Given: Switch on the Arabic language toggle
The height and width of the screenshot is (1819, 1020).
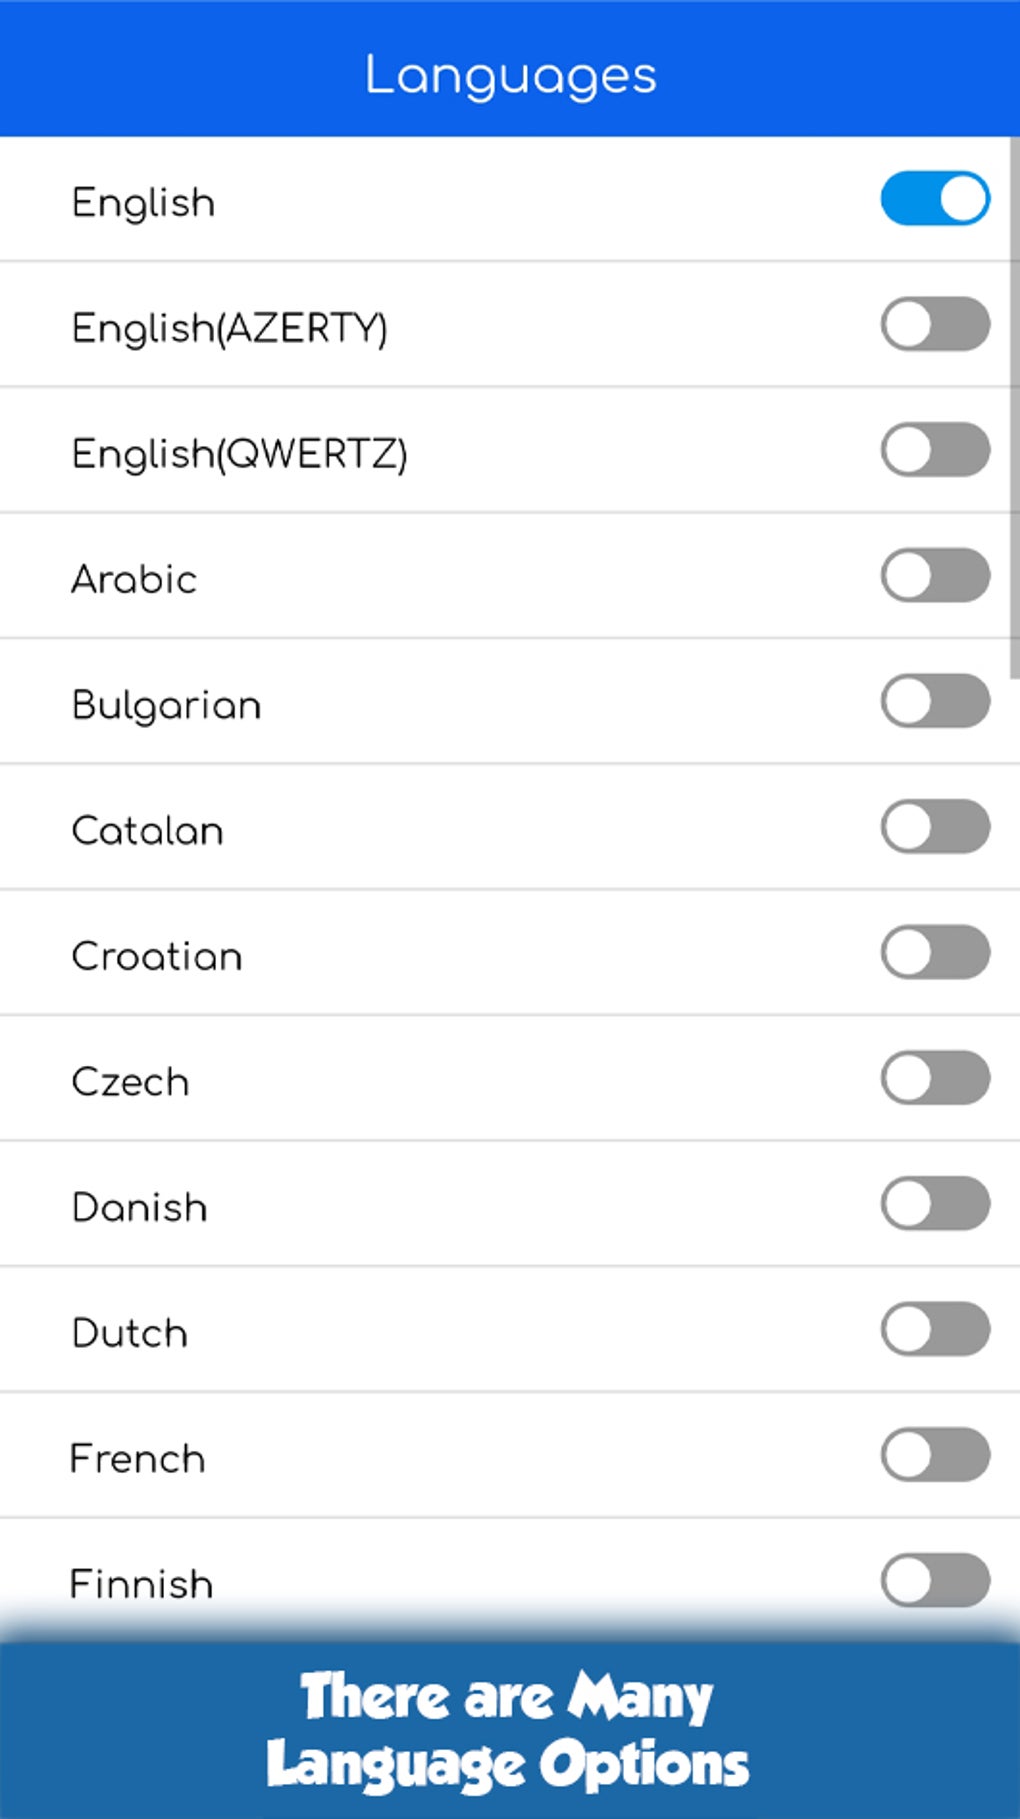Looking at the screenshot, I should (x=935, y=575).
